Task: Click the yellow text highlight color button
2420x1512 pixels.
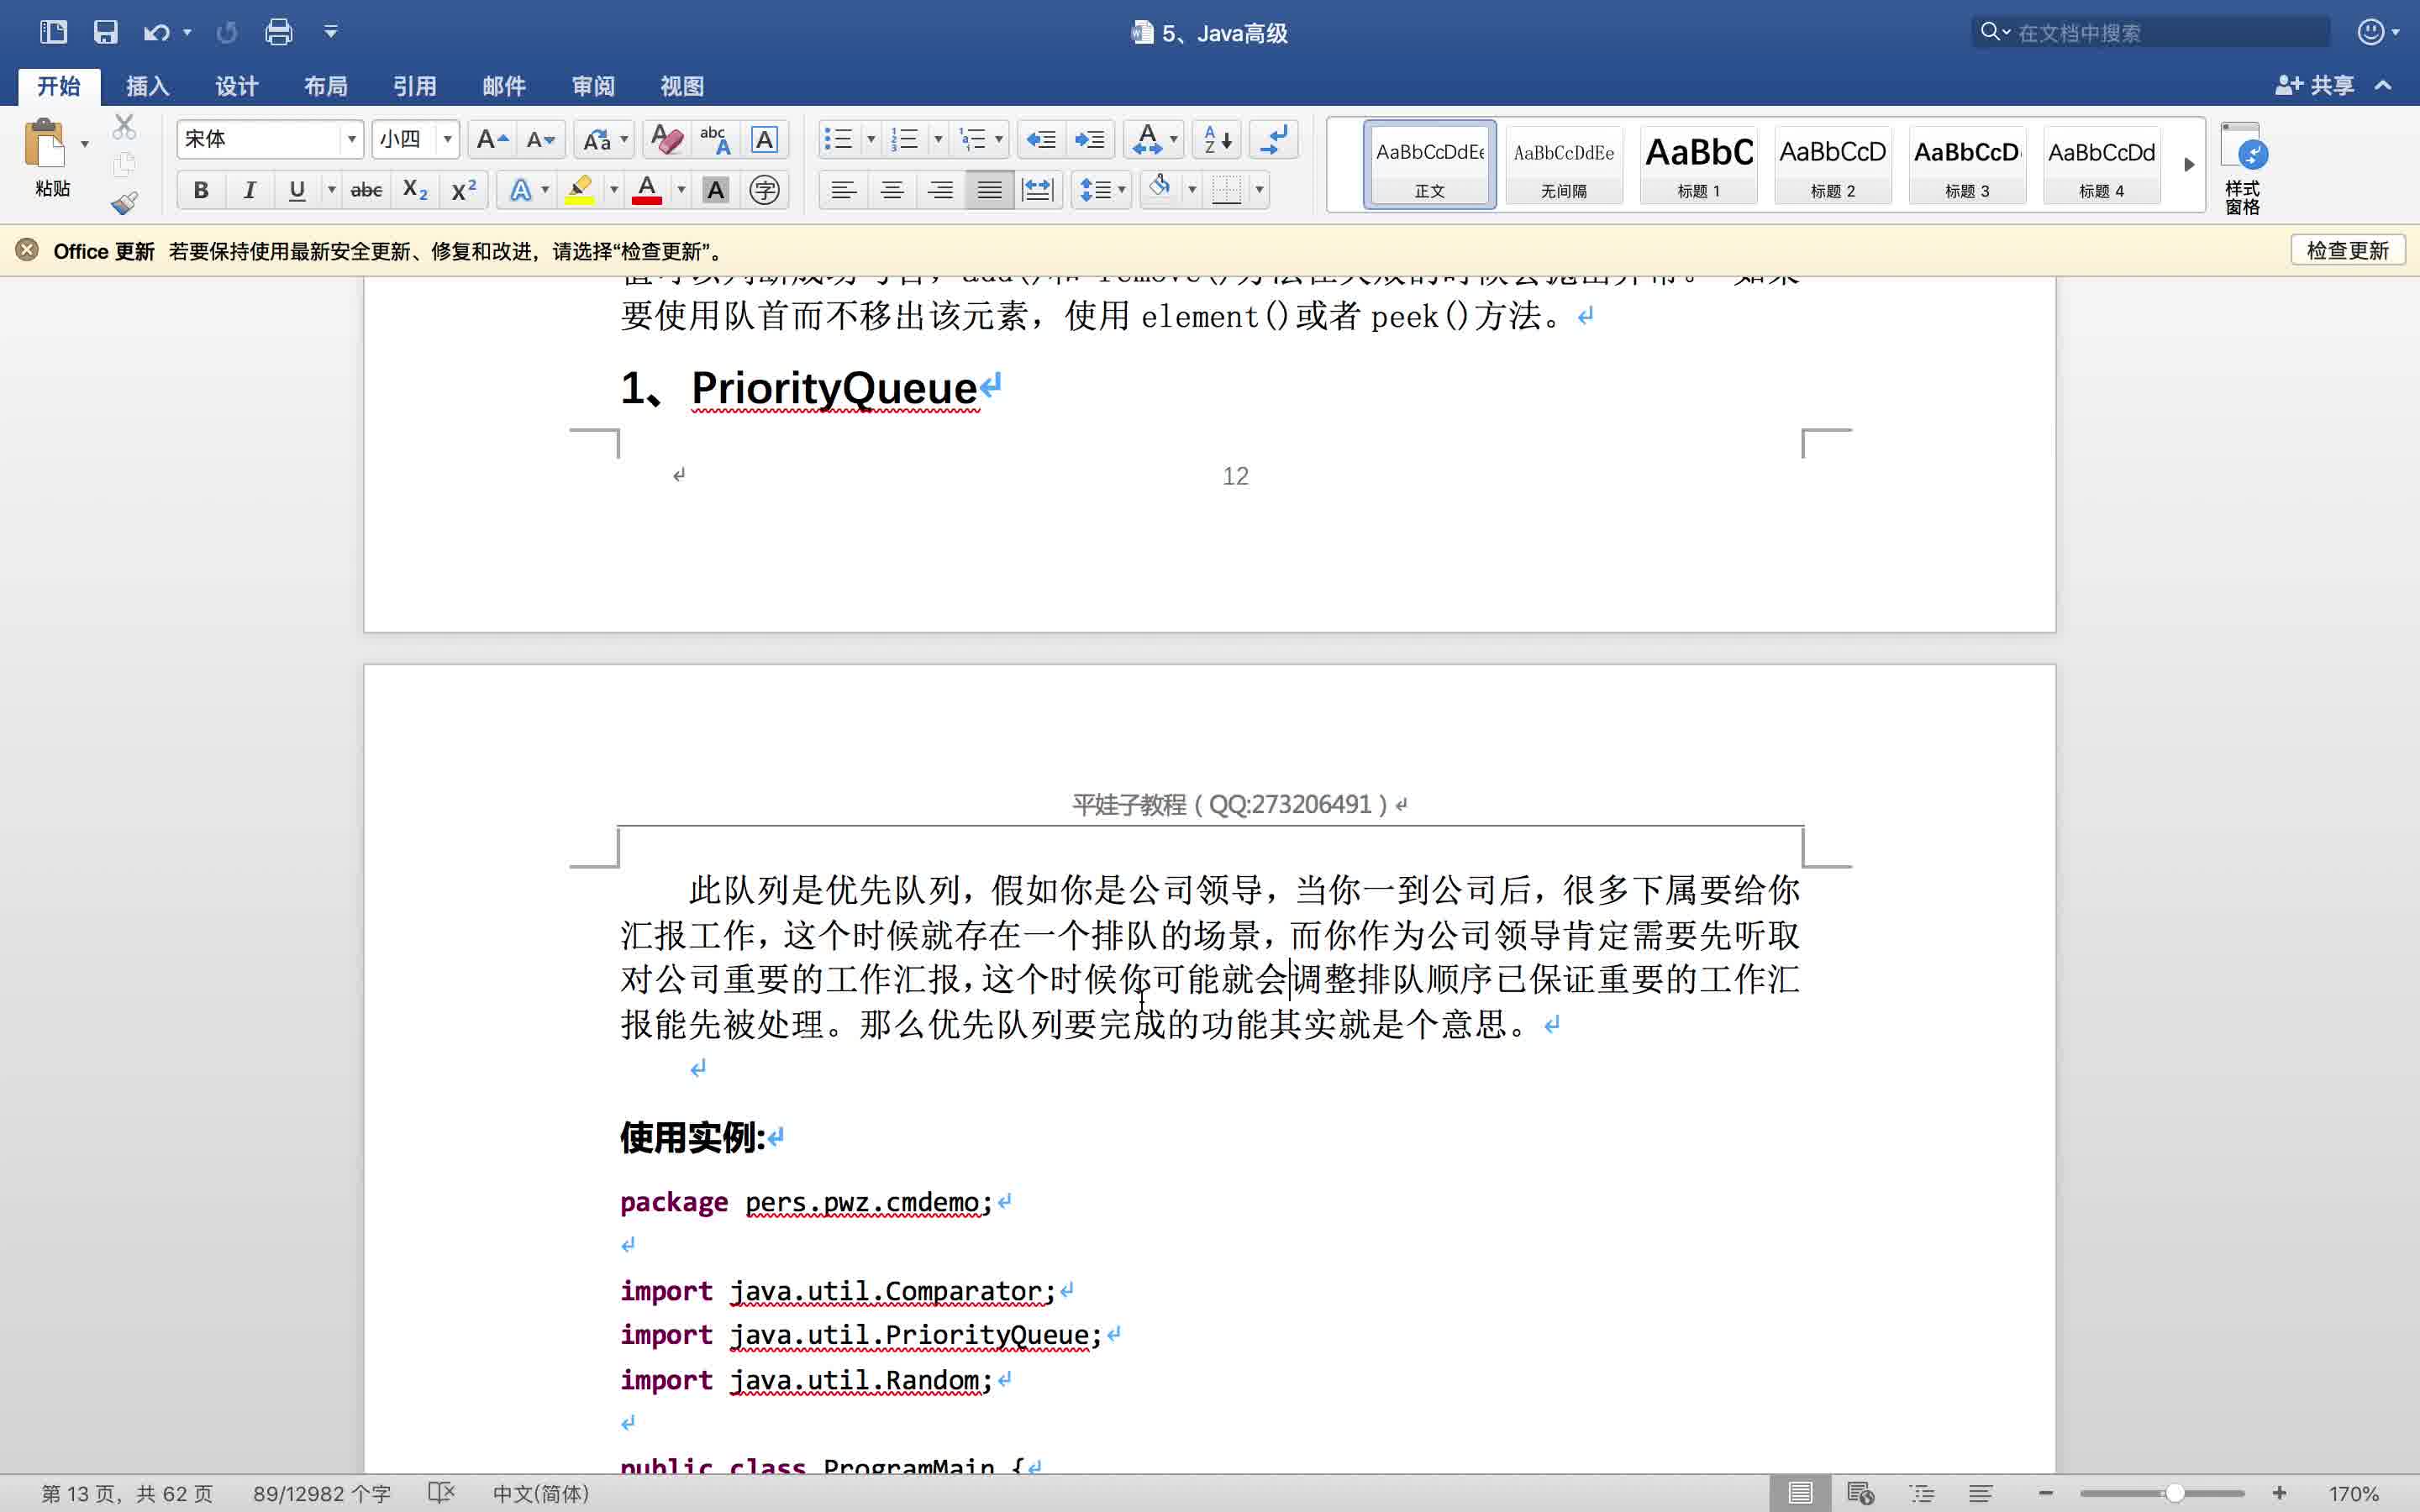Action: [580, 190]
